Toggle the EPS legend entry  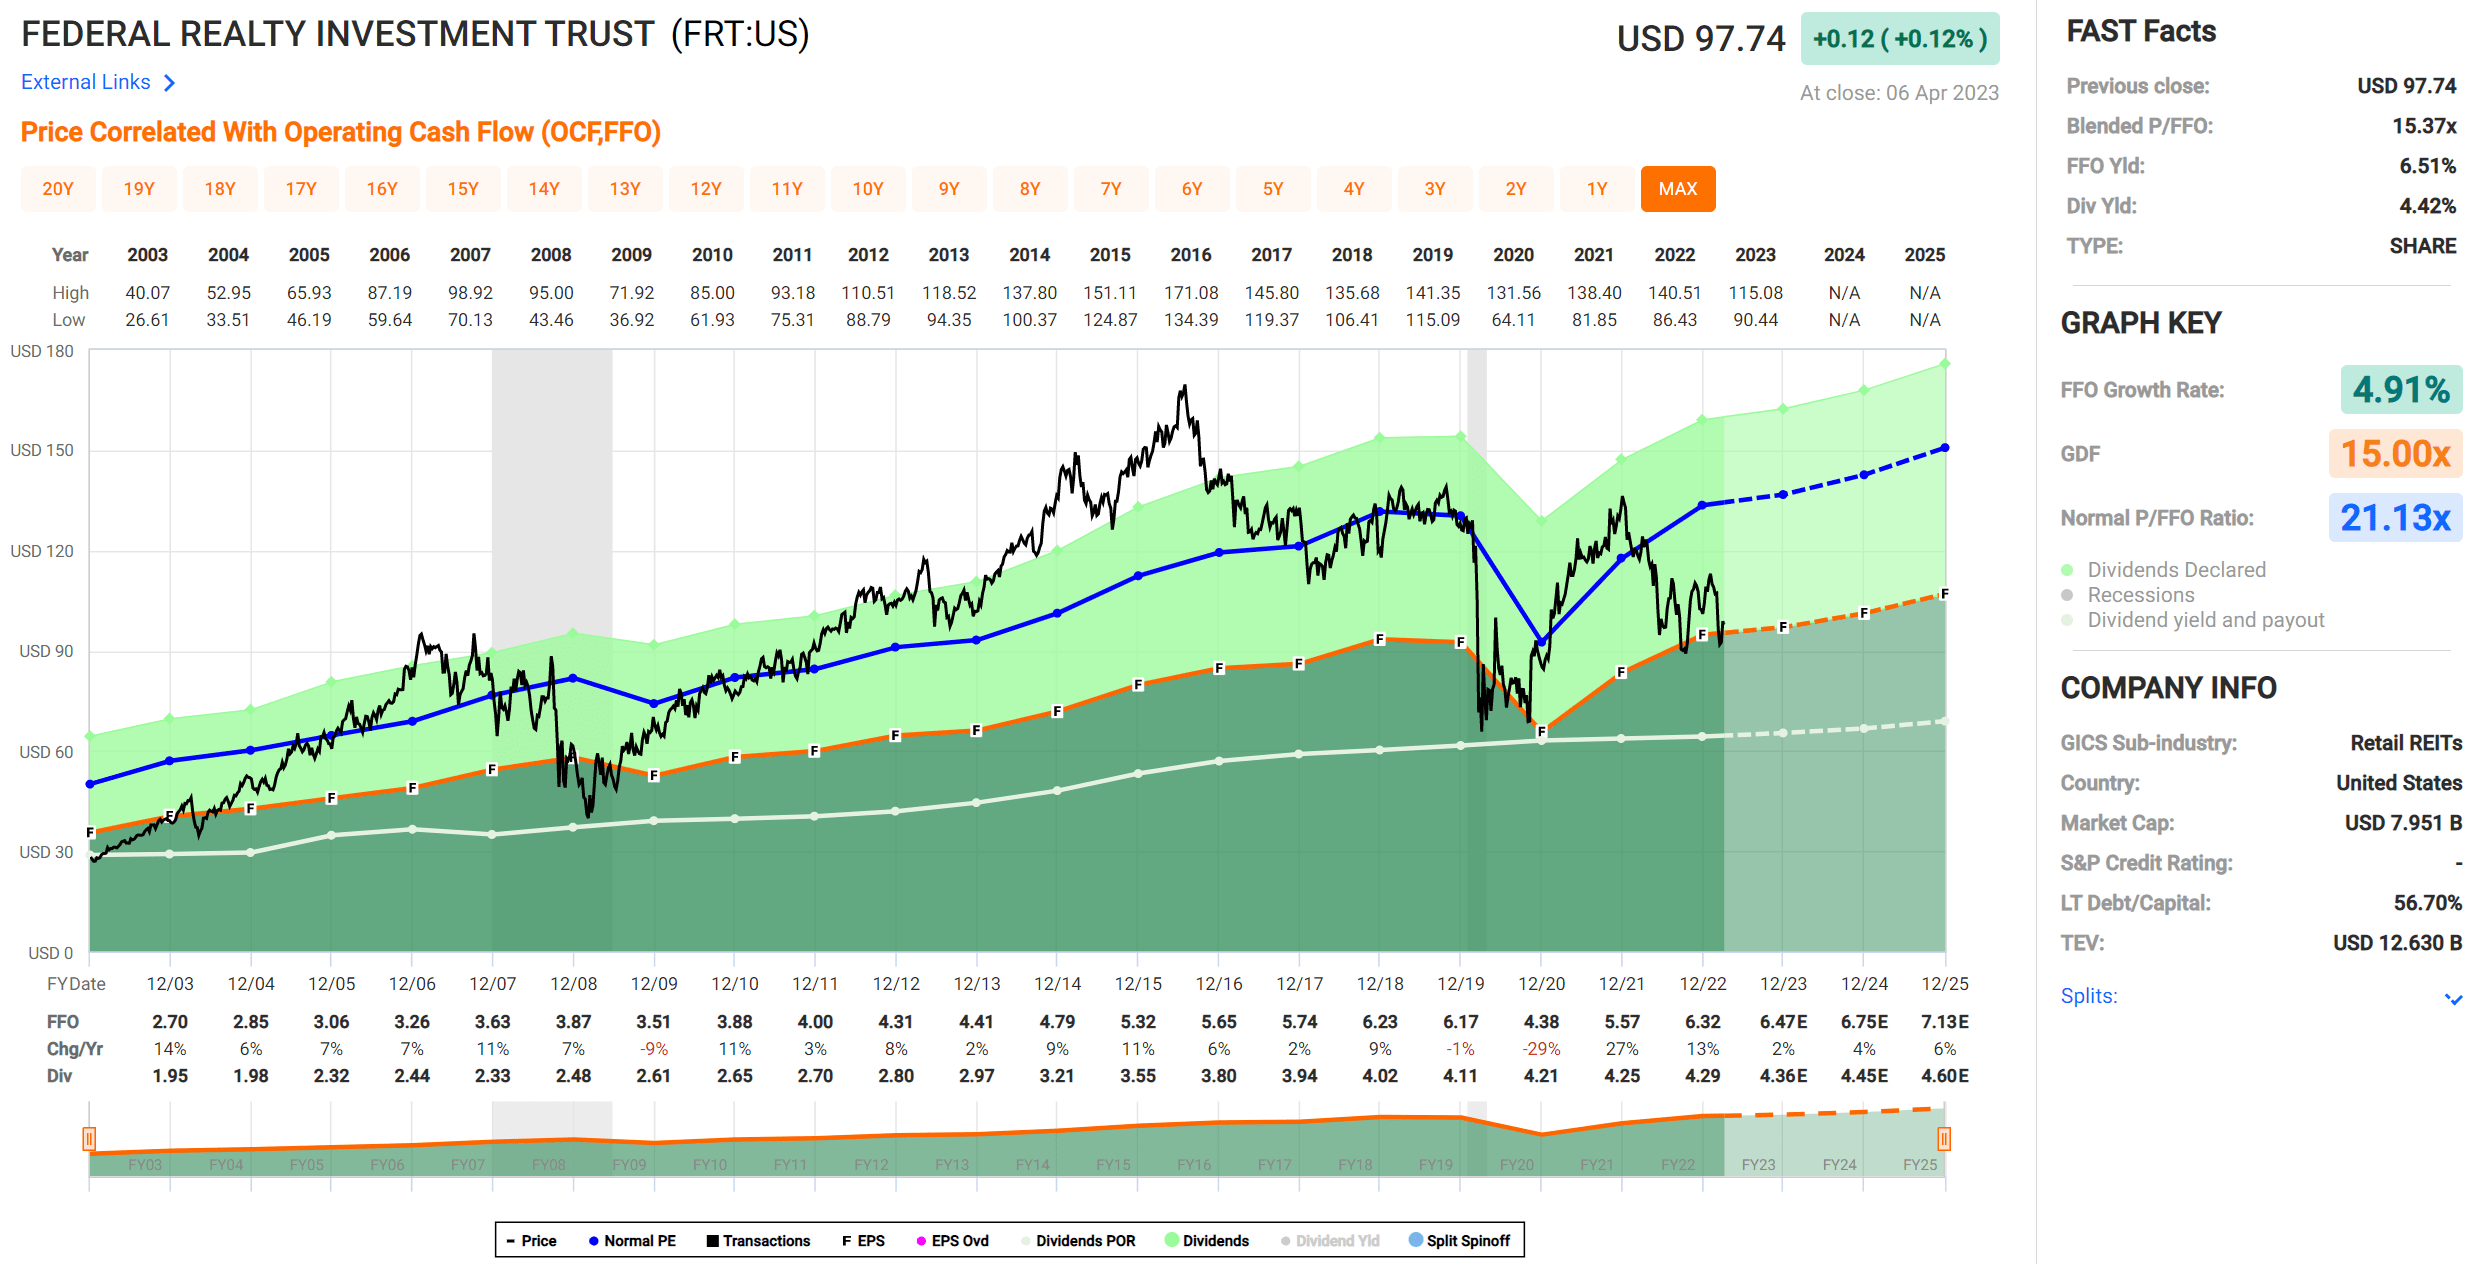click(863, 1241)
